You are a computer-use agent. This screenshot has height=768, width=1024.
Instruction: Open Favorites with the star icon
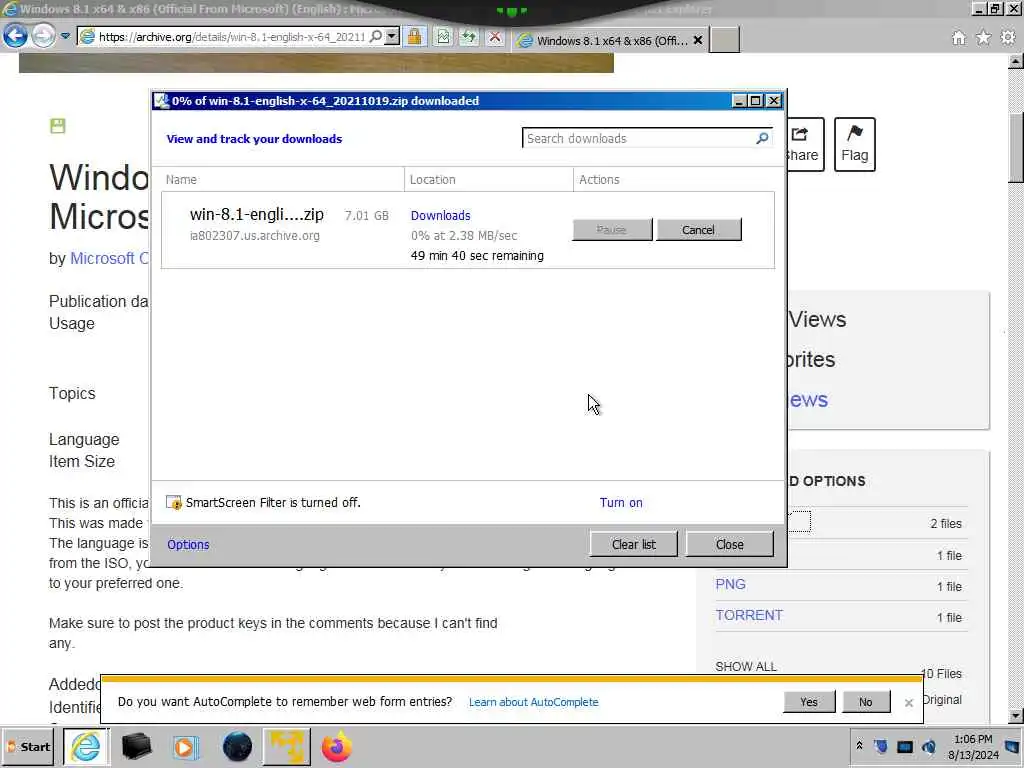(983, 38)
